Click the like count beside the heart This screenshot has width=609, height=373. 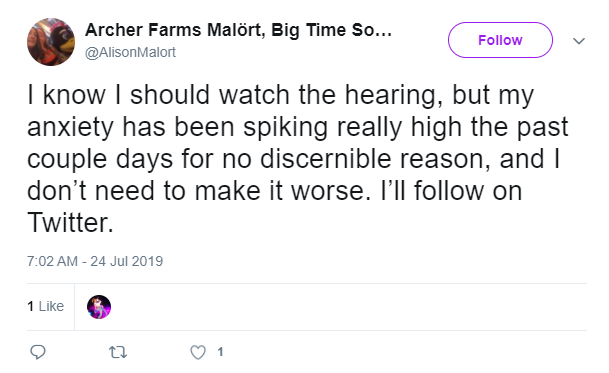coord(220,352)
